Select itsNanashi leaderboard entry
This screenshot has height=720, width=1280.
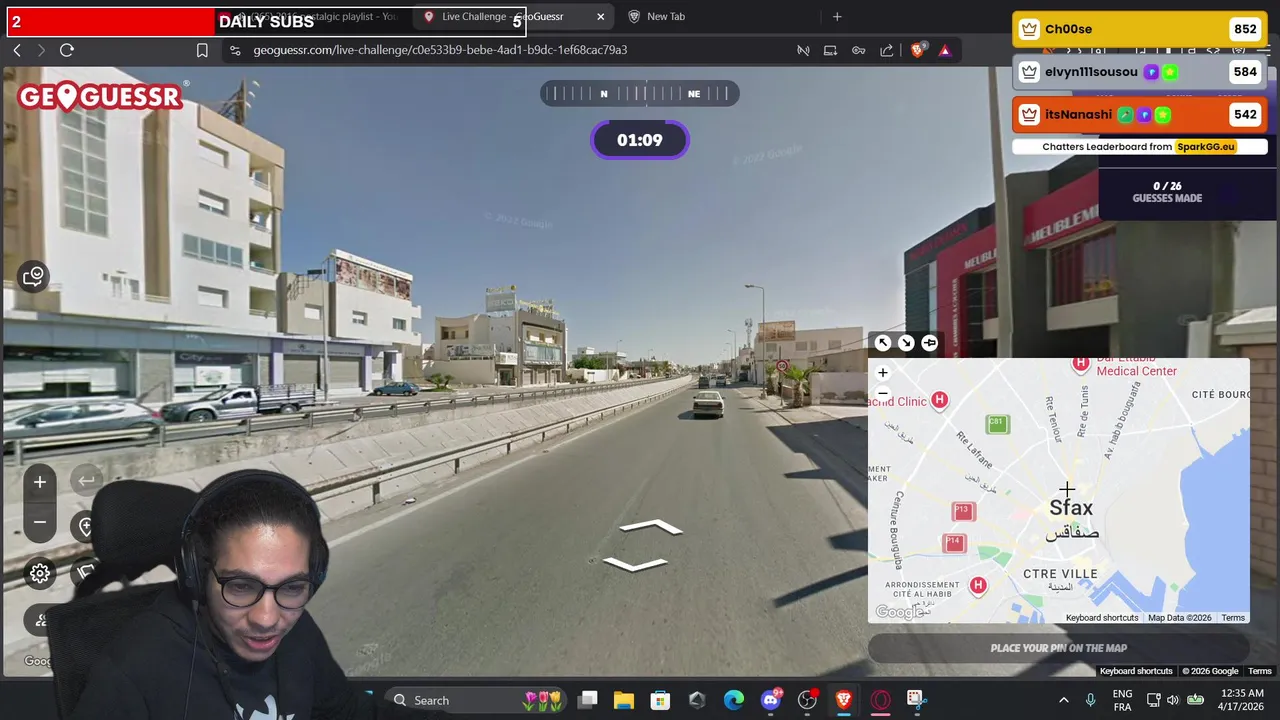[1140, 115]
